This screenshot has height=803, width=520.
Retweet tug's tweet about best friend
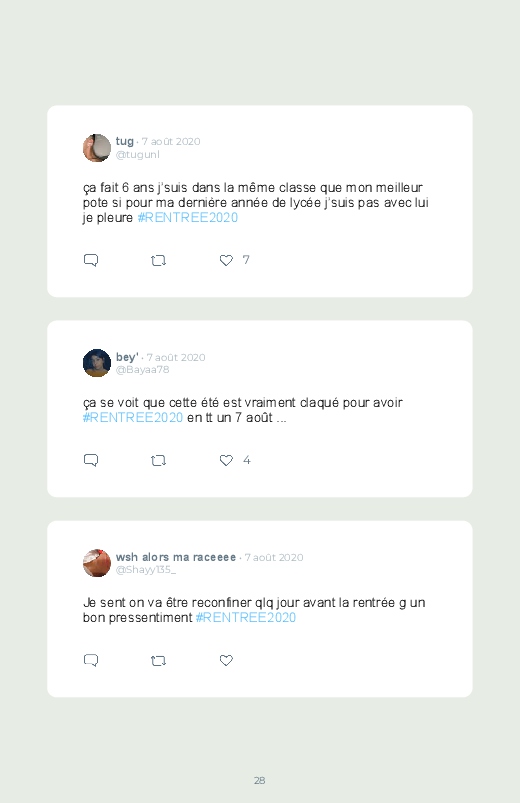tap(158, 261)
